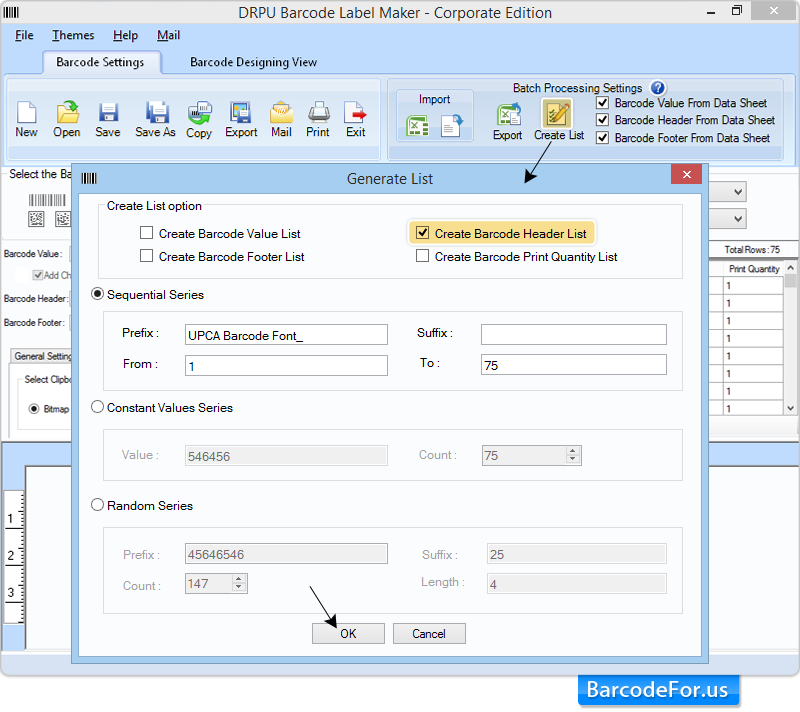
Task: Select the Random Series option
Action: click(97, 505)
